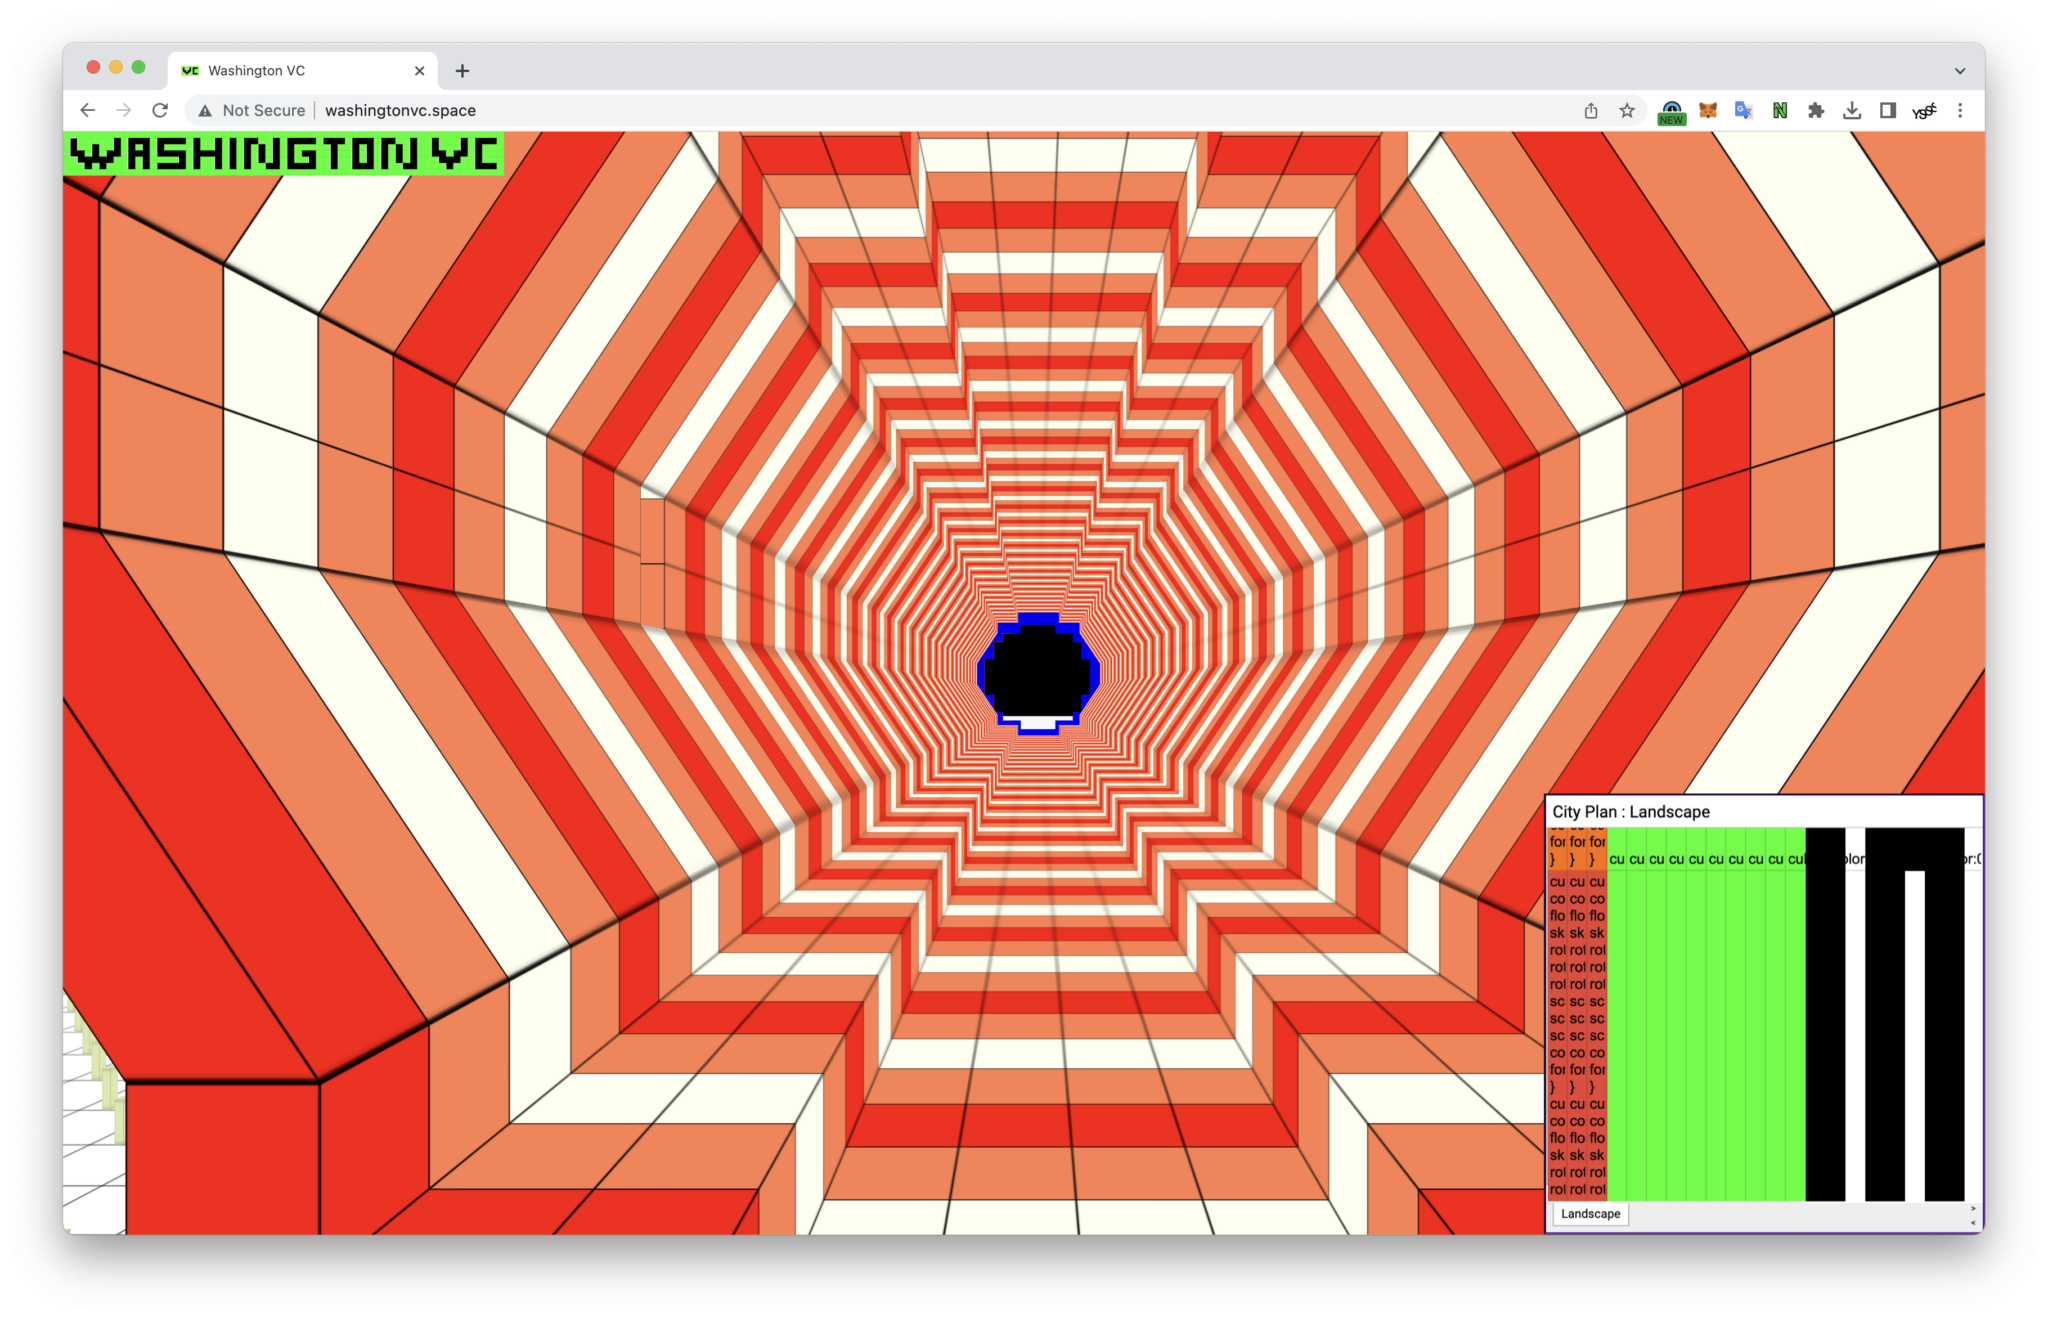Select the Landscape tab in City Plan

click(1590, 1214)
